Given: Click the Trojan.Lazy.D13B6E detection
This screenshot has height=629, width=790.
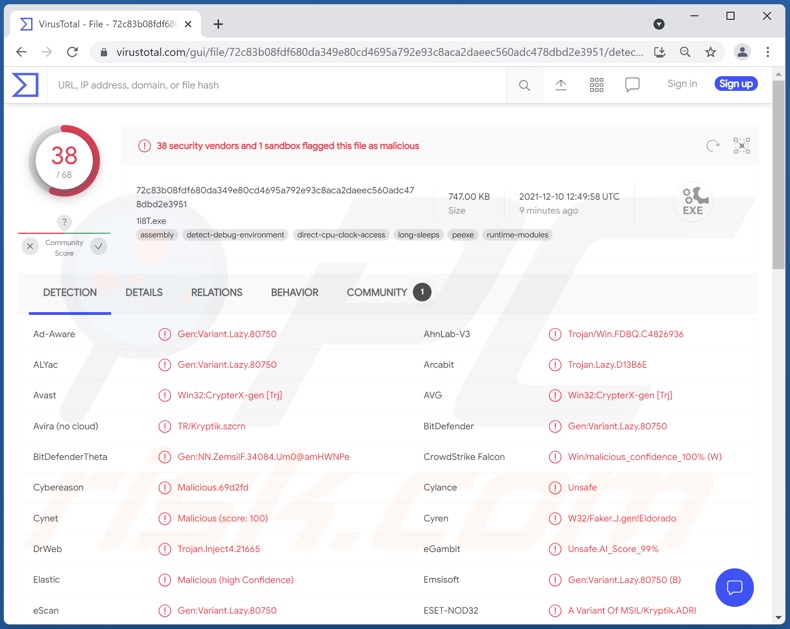Looking at the screenshot, I should (607, 365).
